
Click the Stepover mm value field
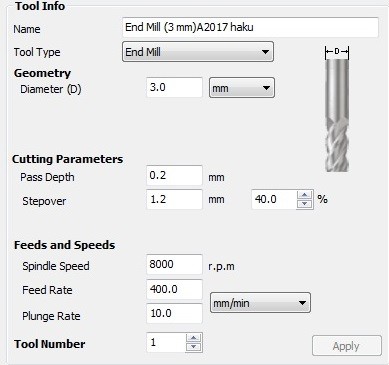click(174, 199)
